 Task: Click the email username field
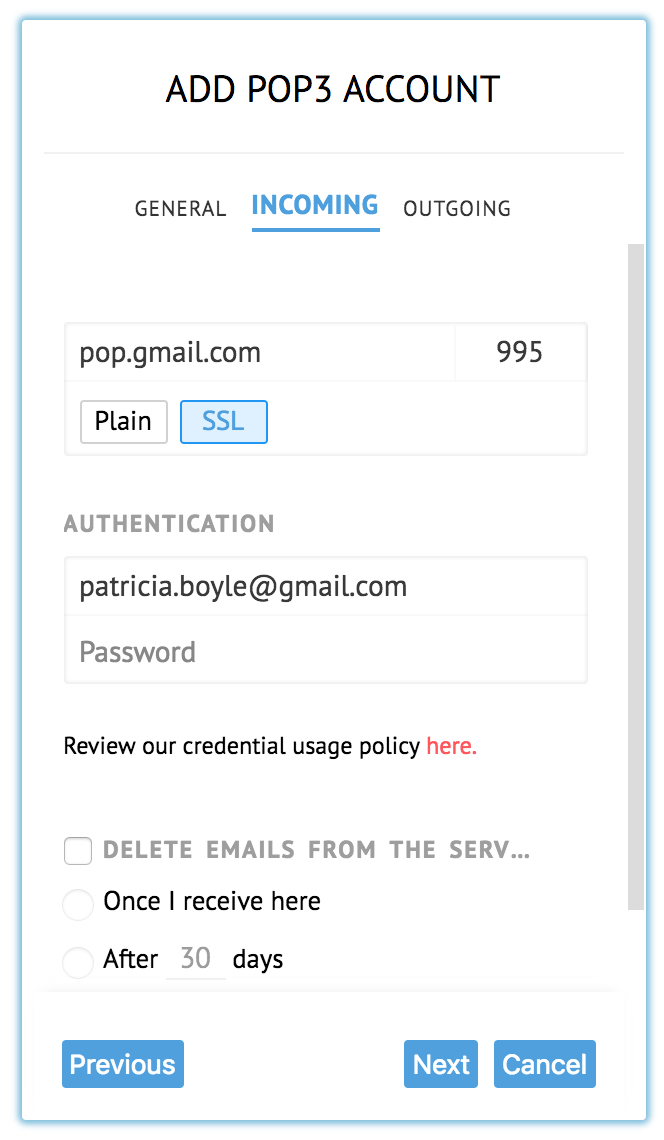coord(325,586)
